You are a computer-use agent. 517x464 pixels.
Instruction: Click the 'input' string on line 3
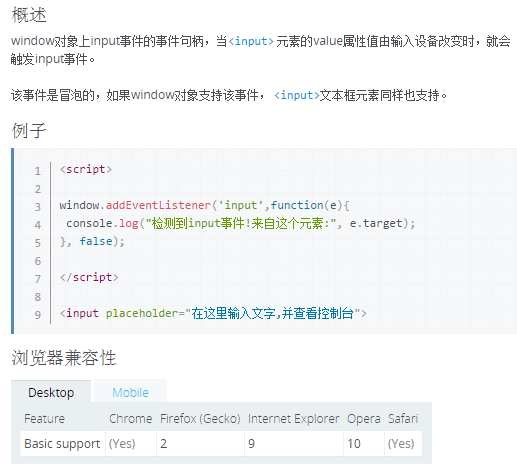241,205
